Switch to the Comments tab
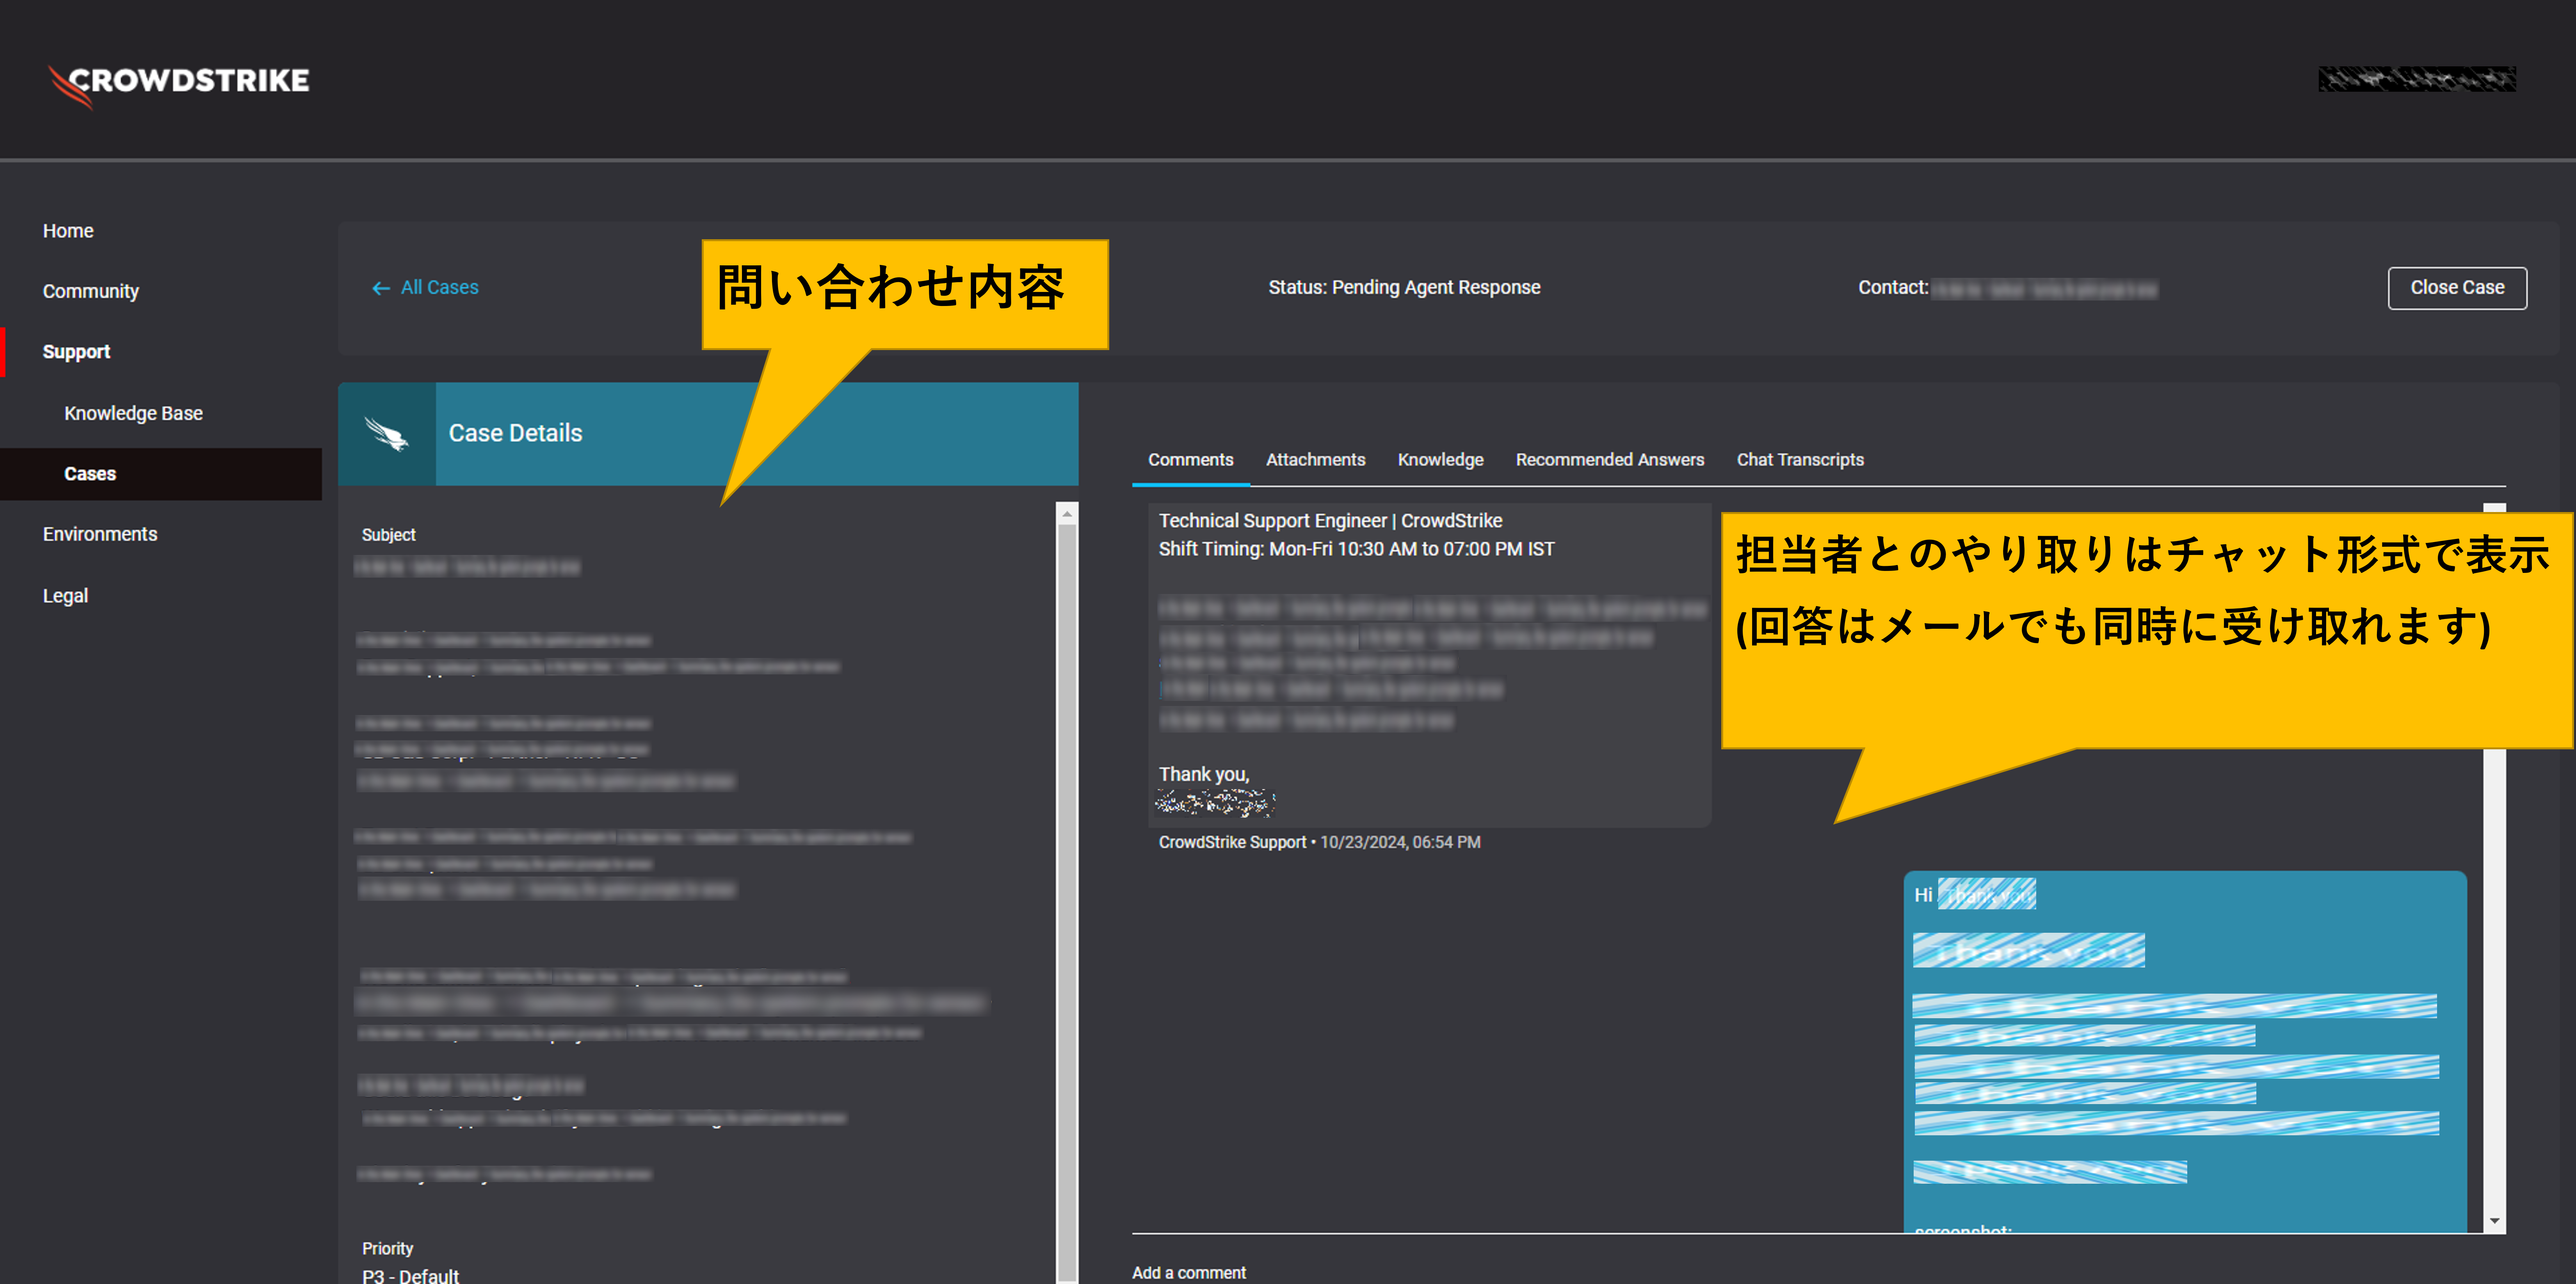The image size is (2576, 1284). 1190,460
